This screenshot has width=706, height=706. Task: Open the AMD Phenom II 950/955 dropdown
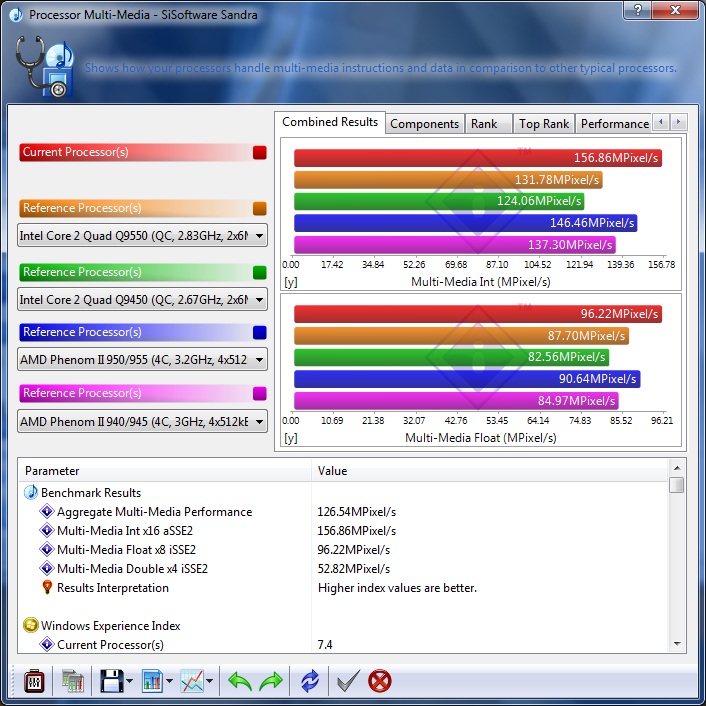(x=142, y=359)
